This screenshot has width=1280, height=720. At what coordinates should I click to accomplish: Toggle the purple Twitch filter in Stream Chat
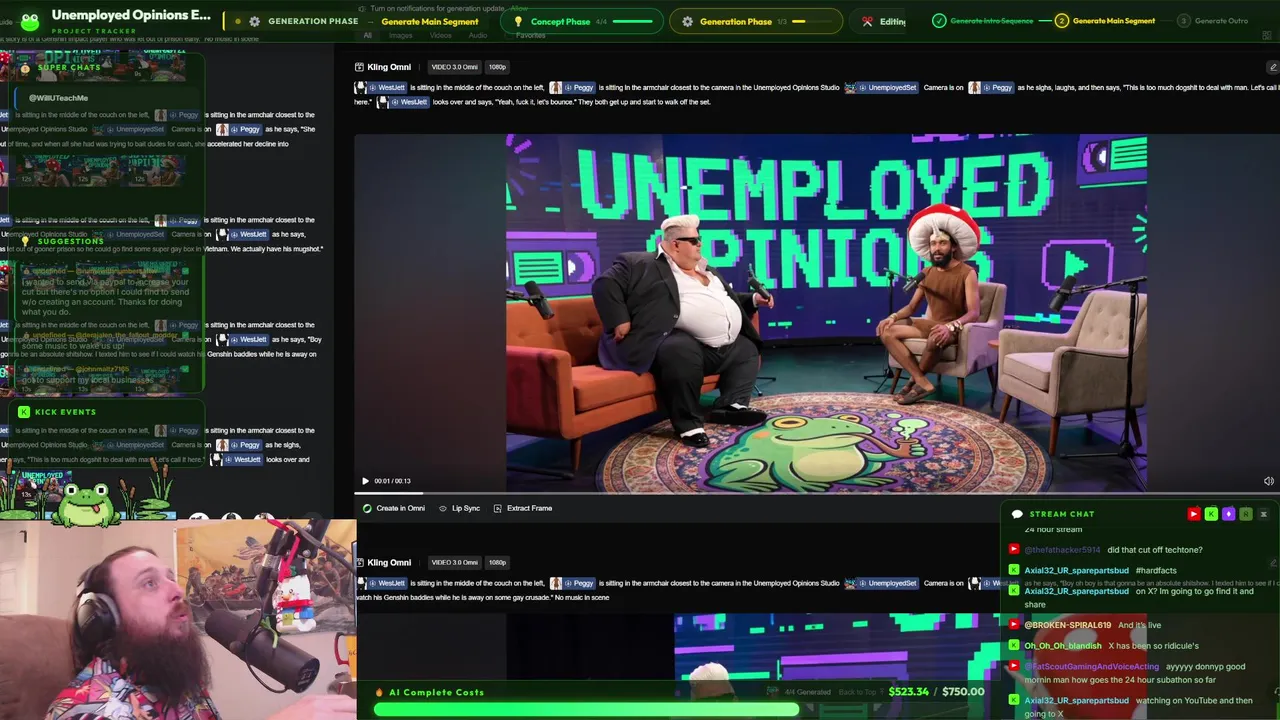click(x=1228, y=514)
